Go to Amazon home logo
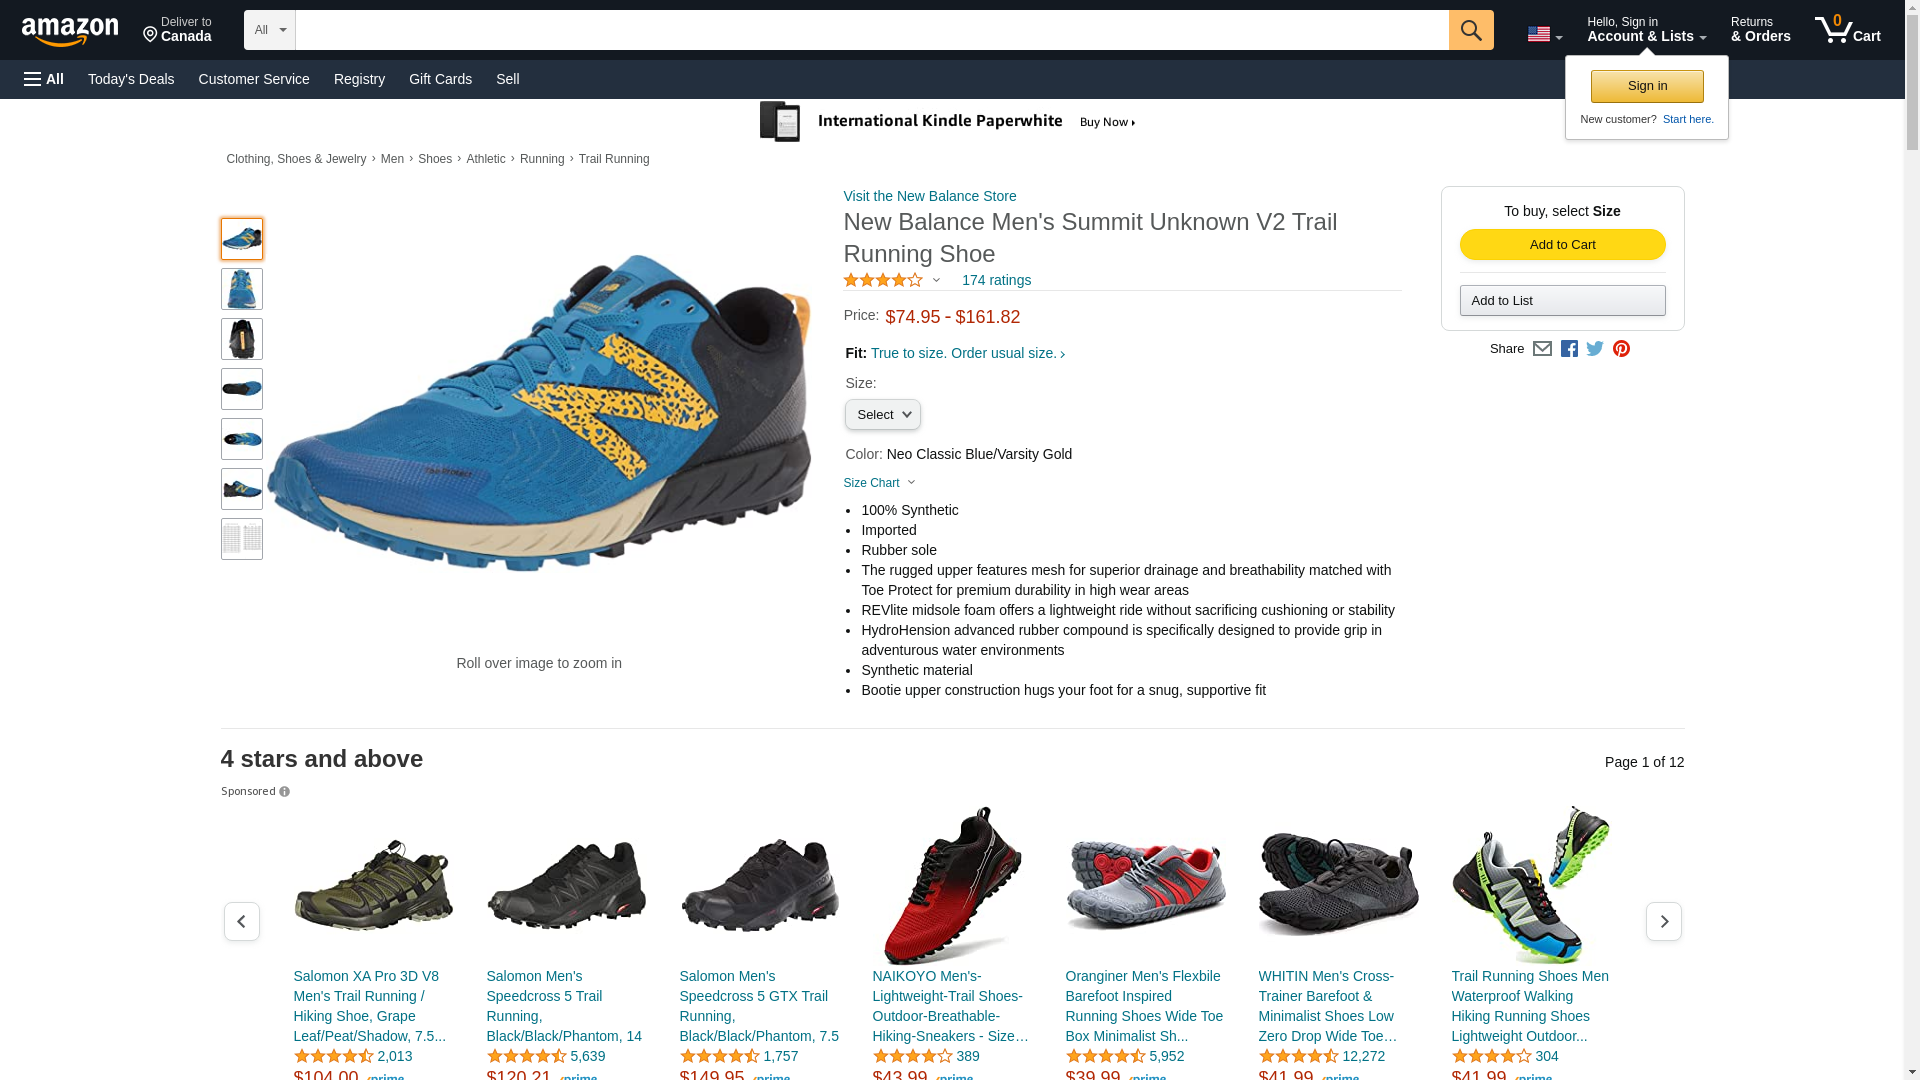 tap(70, 31)
